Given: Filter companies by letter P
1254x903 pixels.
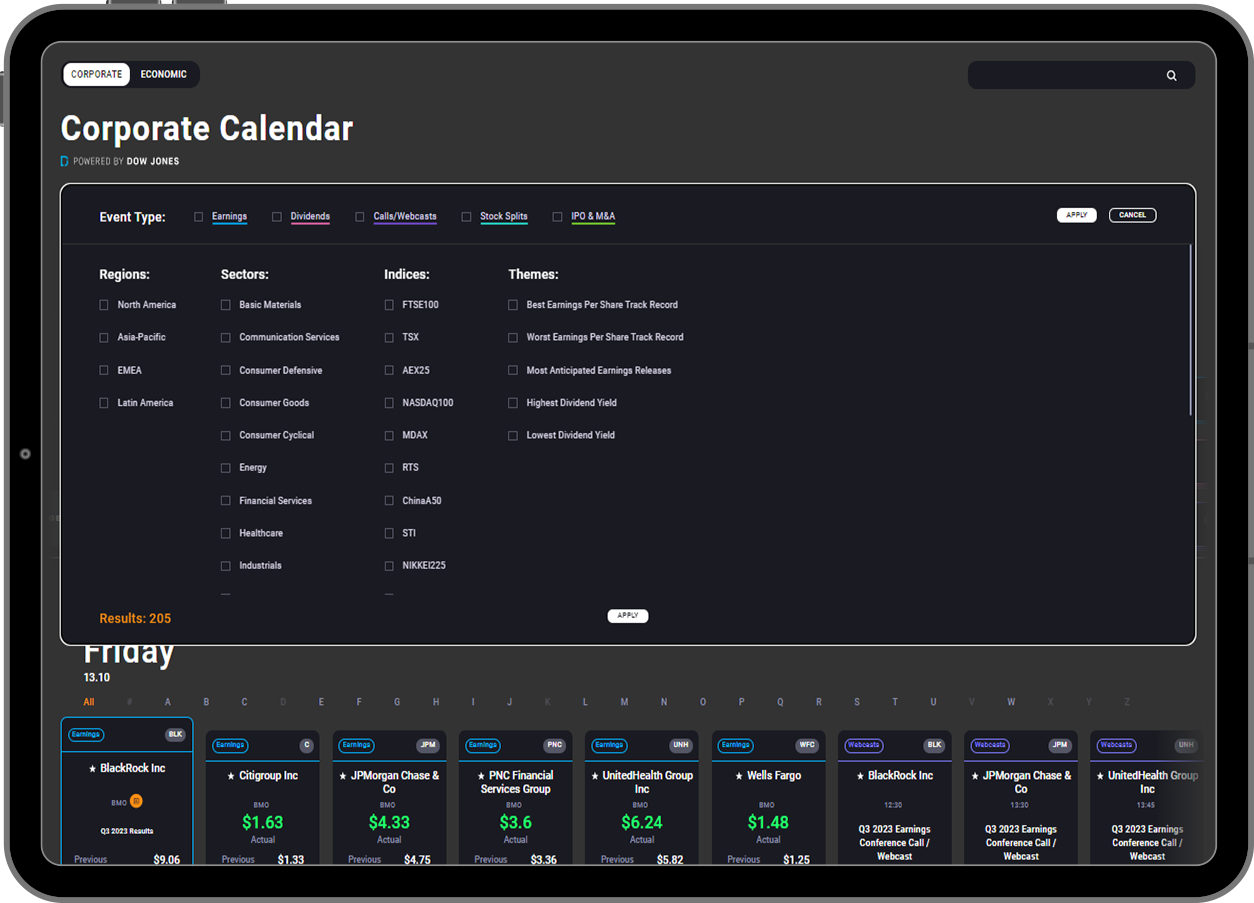Looking at the screenshot, I should 741,702.
